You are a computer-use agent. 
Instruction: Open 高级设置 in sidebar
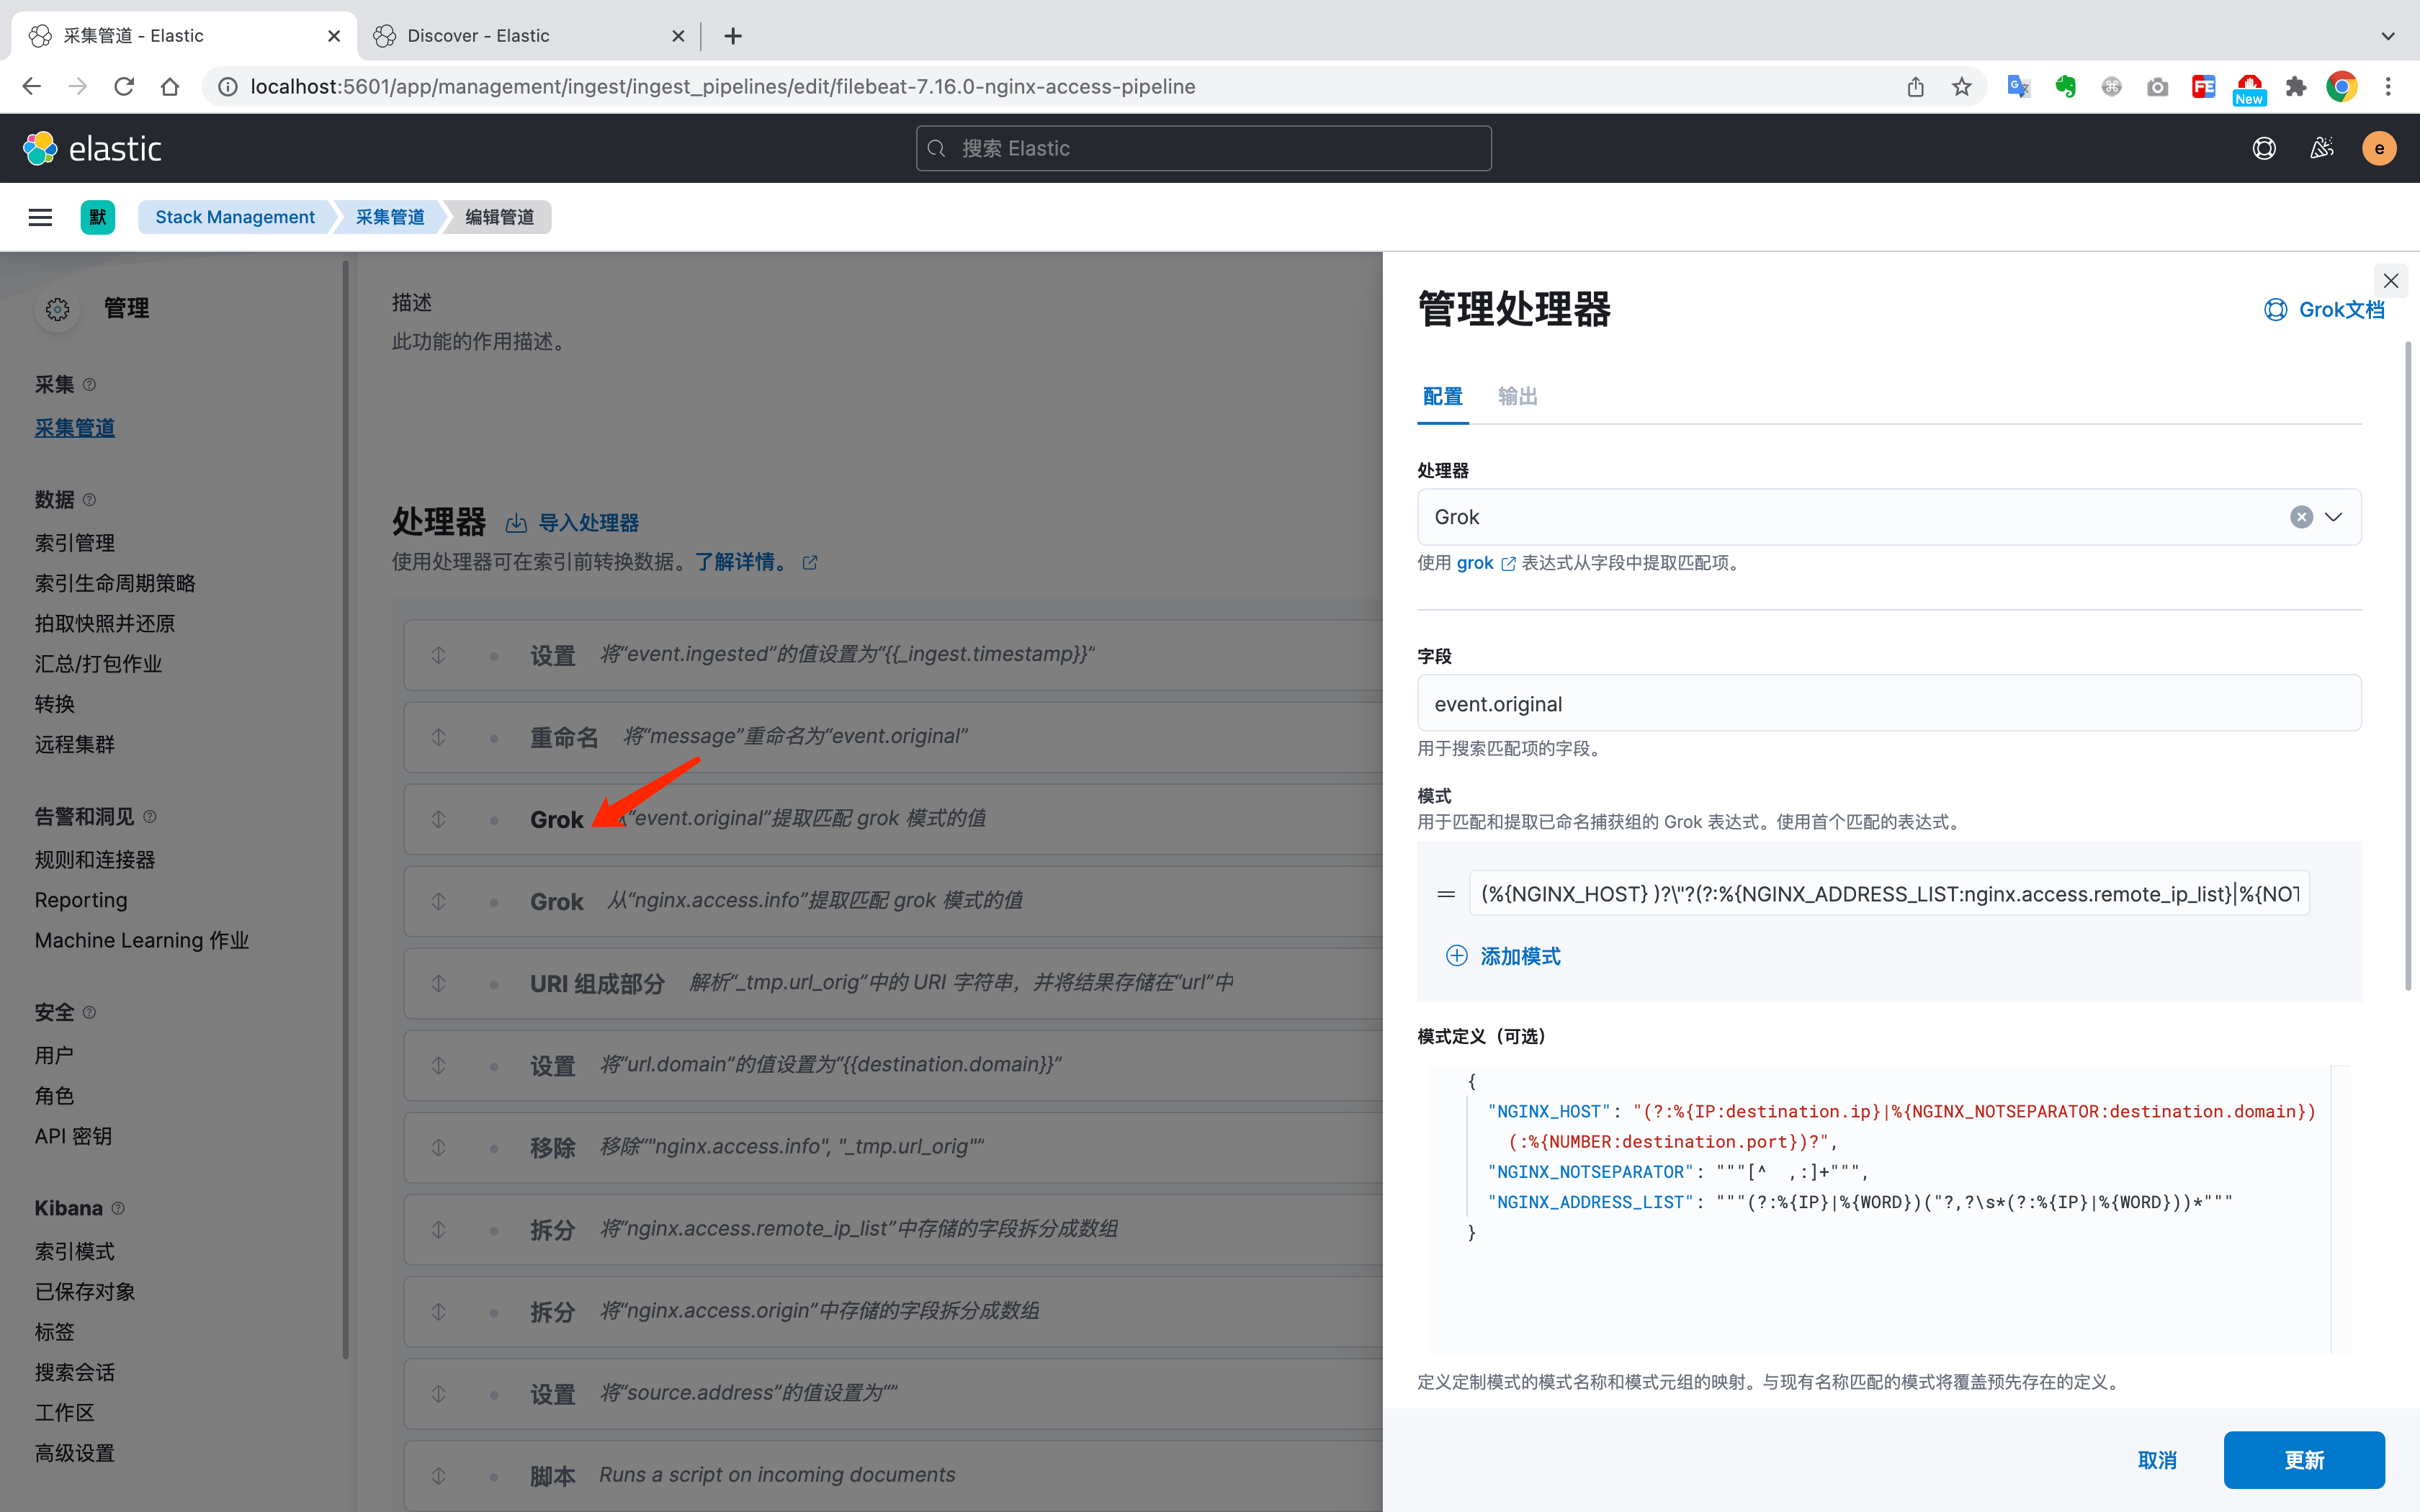[x=75, y=1453]
